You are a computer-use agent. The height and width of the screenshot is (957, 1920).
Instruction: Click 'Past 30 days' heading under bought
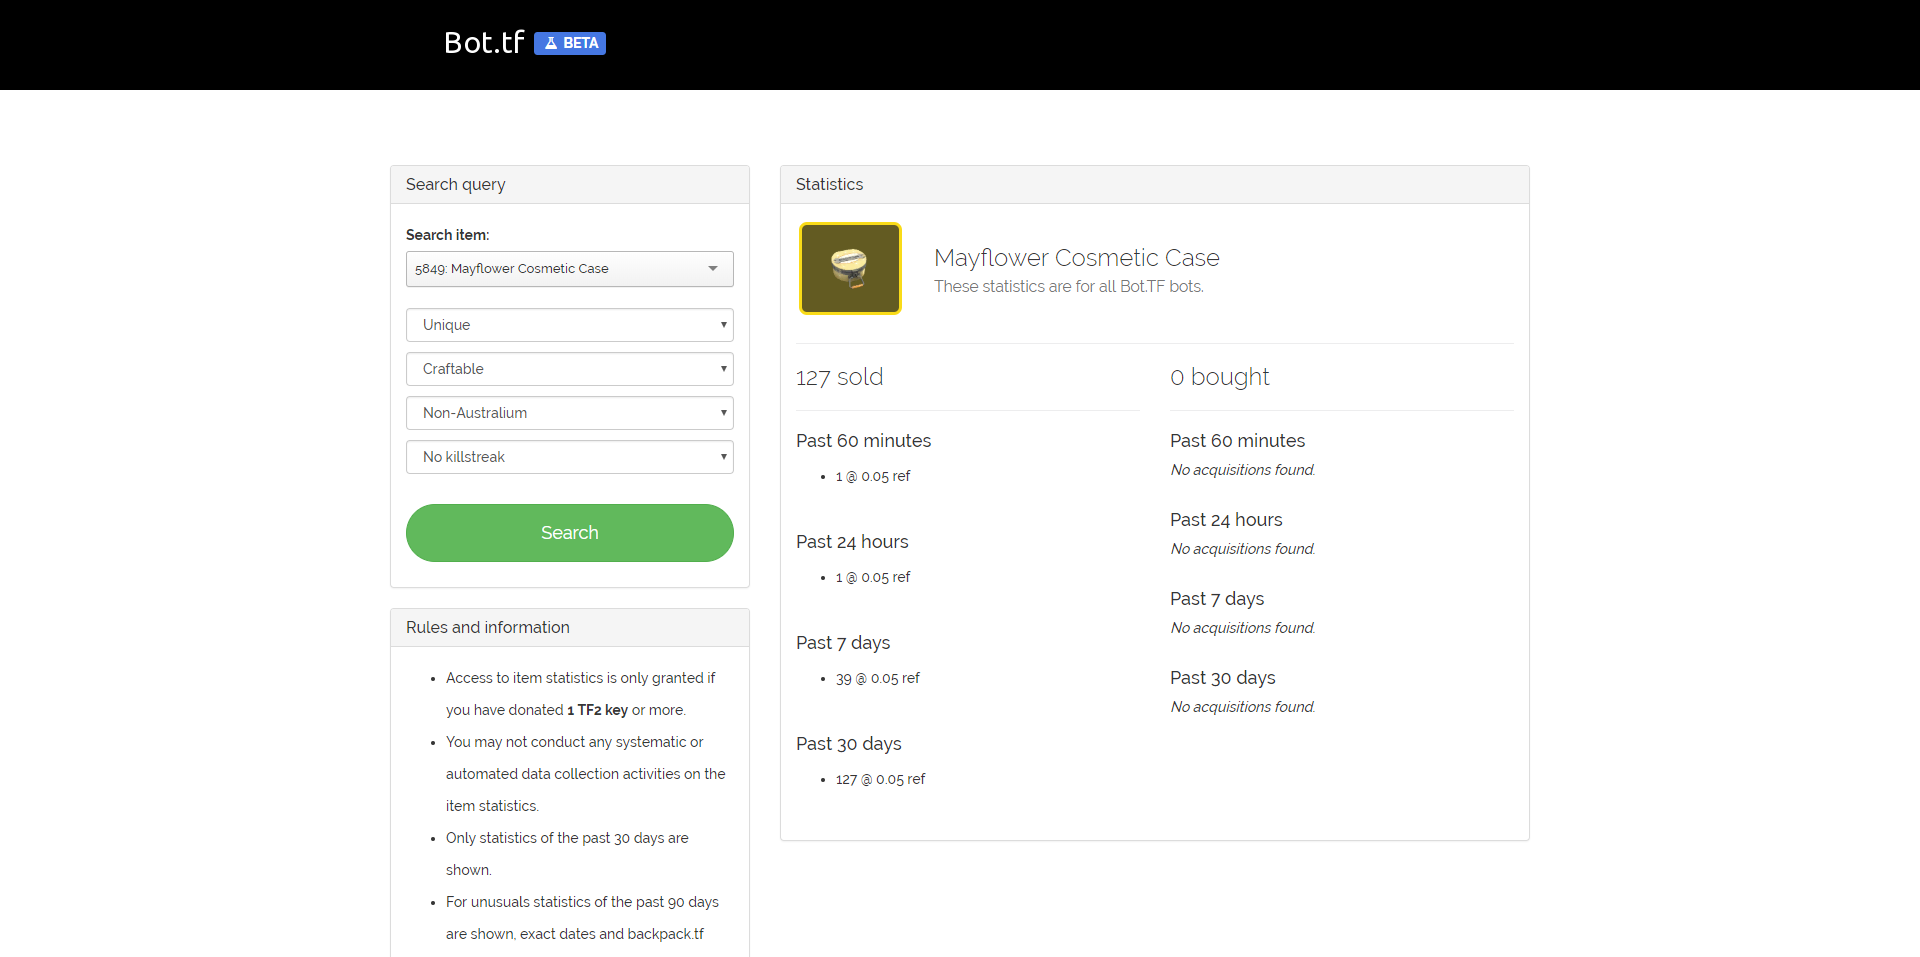(x=1223, y=678)
